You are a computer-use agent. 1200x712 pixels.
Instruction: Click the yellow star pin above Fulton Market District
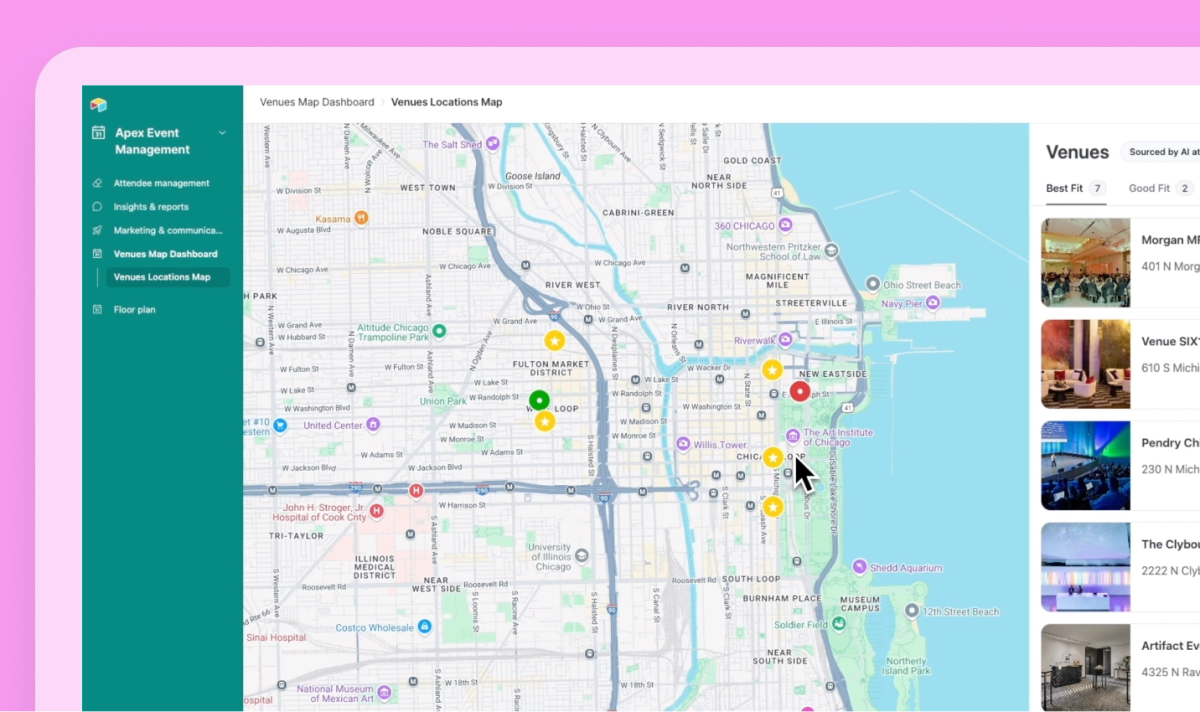click(x=554, y=340)
